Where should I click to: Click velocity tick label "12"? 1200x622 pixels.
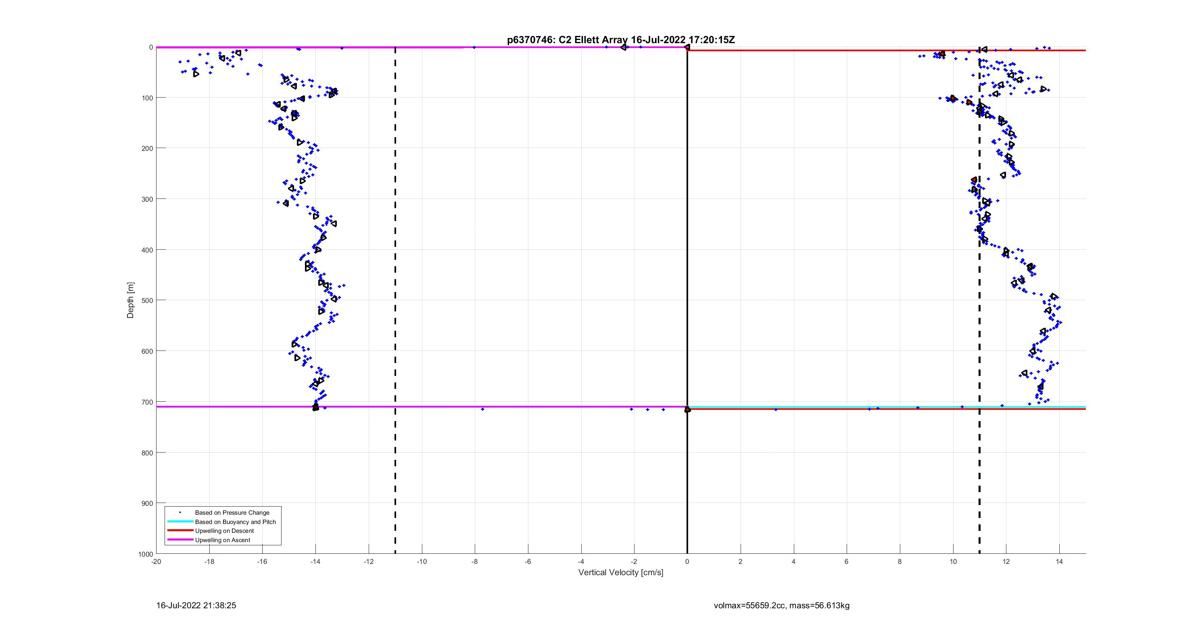(x=1006, y=562)
